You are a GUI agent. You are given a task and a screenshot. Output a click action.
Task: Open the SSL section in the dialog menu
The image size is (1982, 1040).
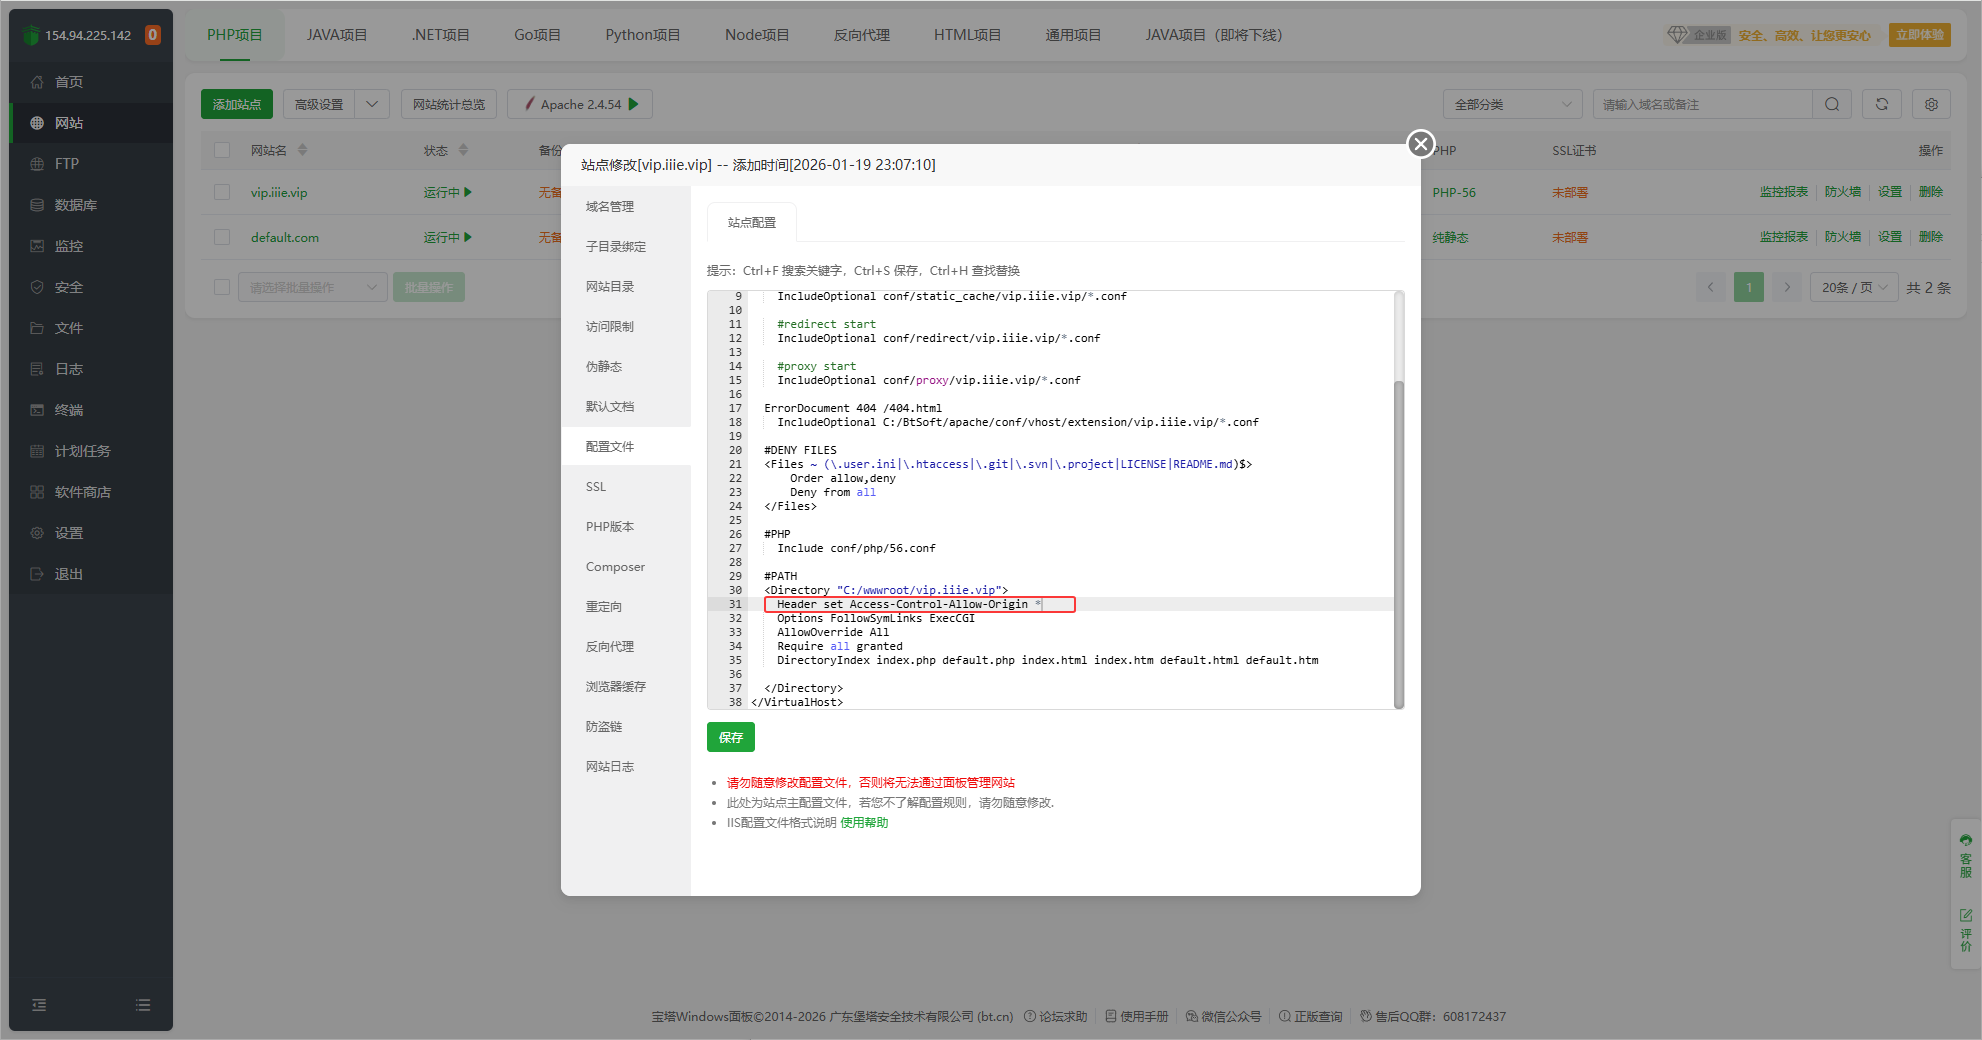596,487
